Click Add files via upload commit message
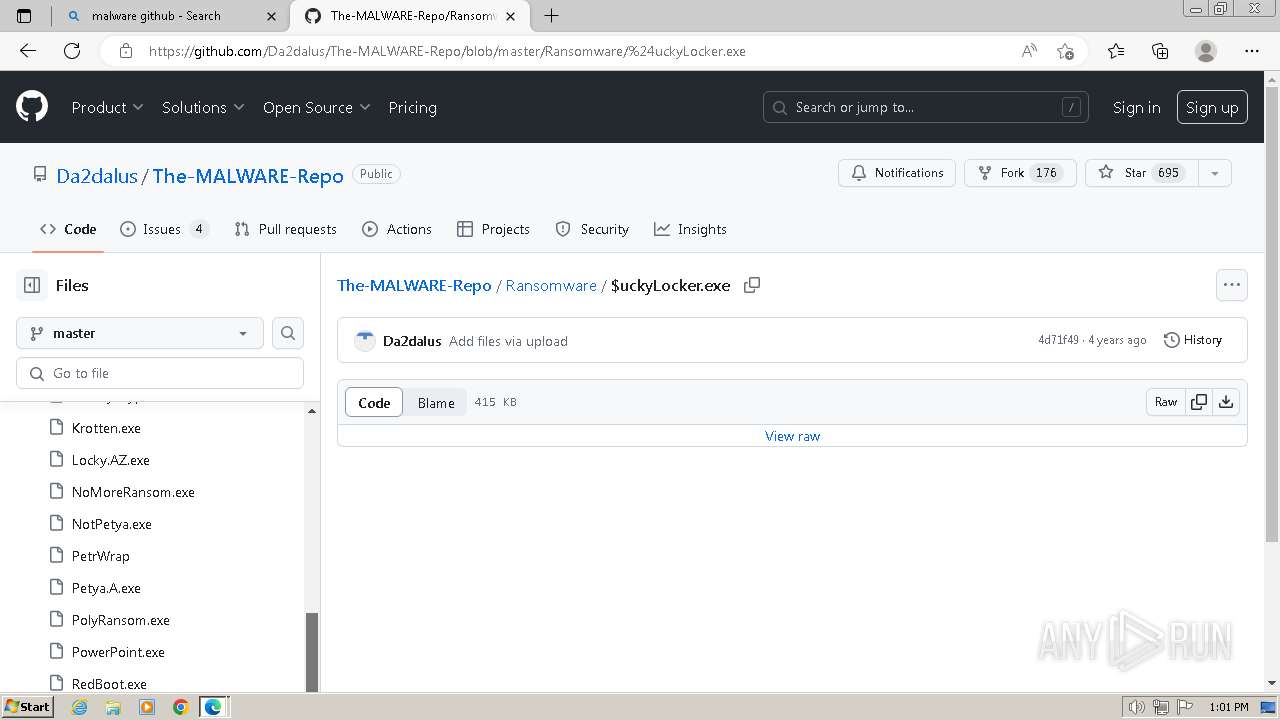This screenshot has width=1280, height=720. click(x=508, y=341)
